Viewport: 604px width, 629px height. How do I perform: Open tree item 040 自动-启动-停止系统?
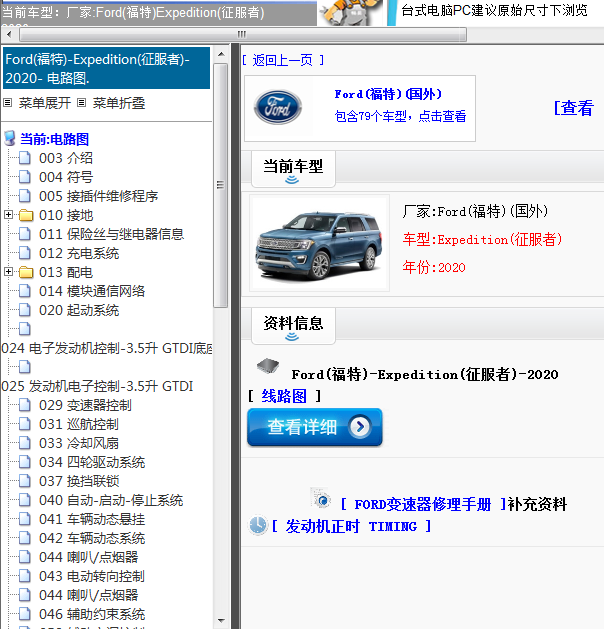[x=111, y=500]
